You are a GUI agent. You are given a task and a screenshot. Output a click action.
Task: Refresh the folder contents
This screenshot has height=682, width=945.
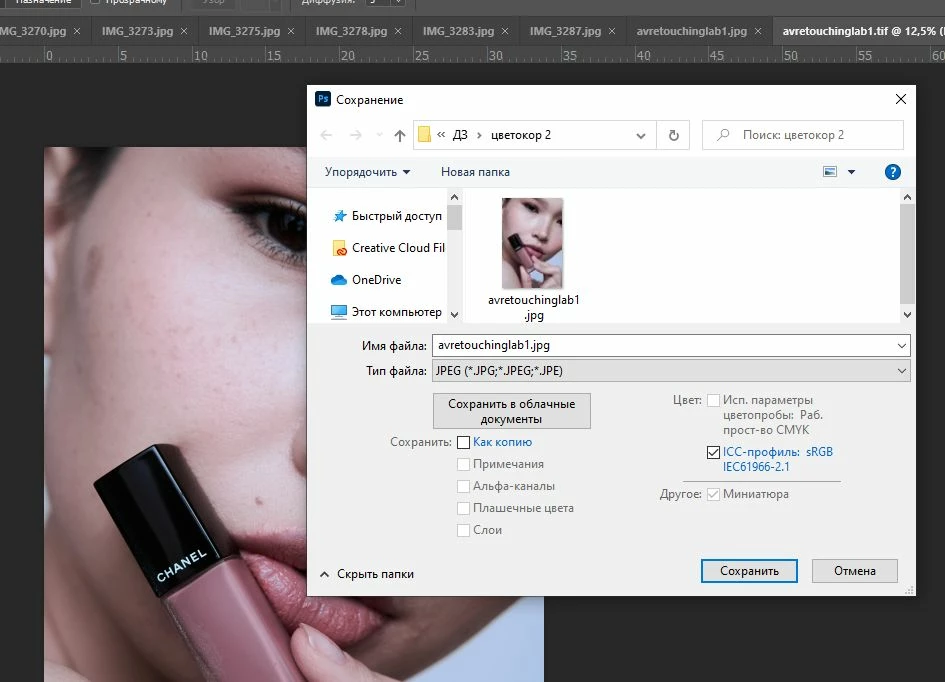[x=674, y=136]
